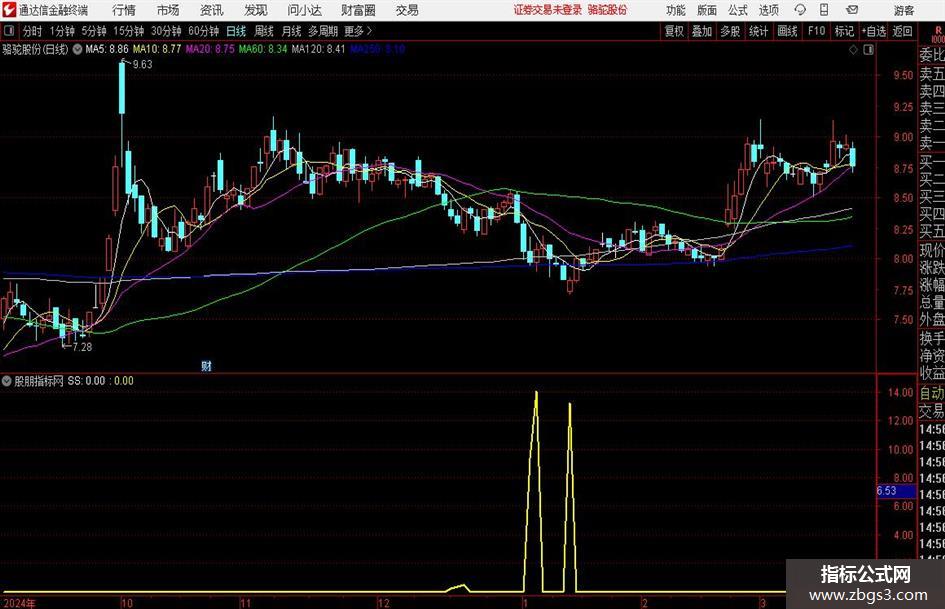The image size is (945, 609).
Task: Click the 多股 multi-stock button
Action: [730, 31]
